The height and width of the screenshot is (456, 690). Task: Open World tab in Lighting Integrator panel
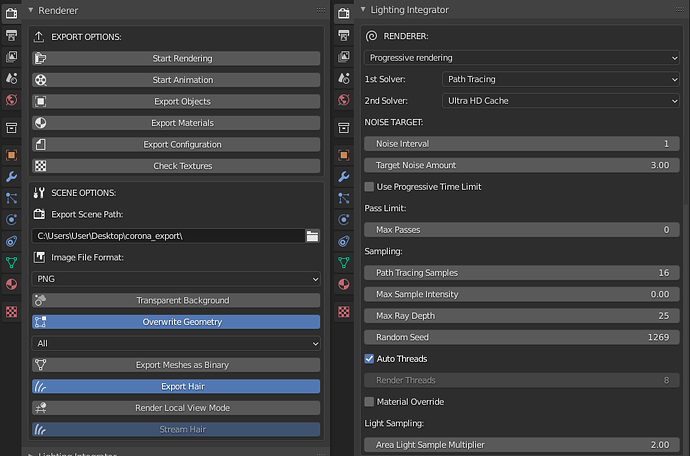point(344,100)
